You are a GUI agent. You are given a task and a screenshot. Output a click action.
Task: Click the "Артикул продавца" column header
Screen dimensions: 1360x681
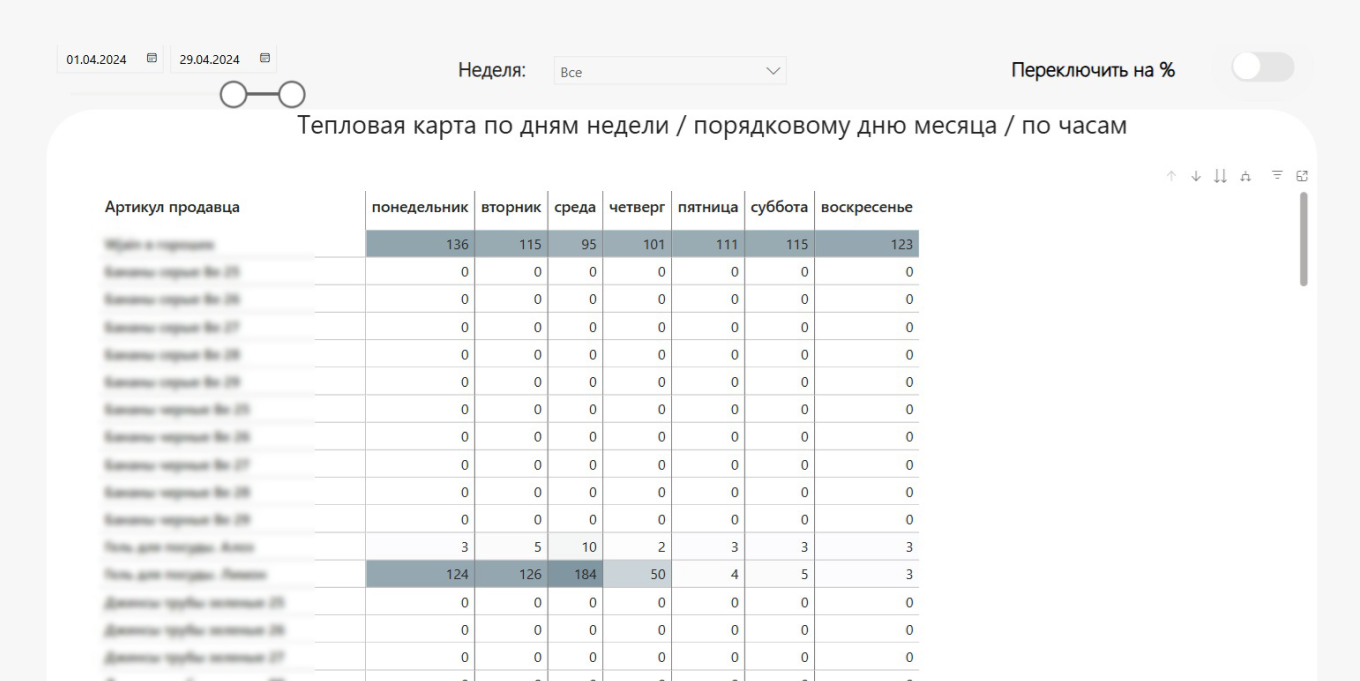pos(172,207)
